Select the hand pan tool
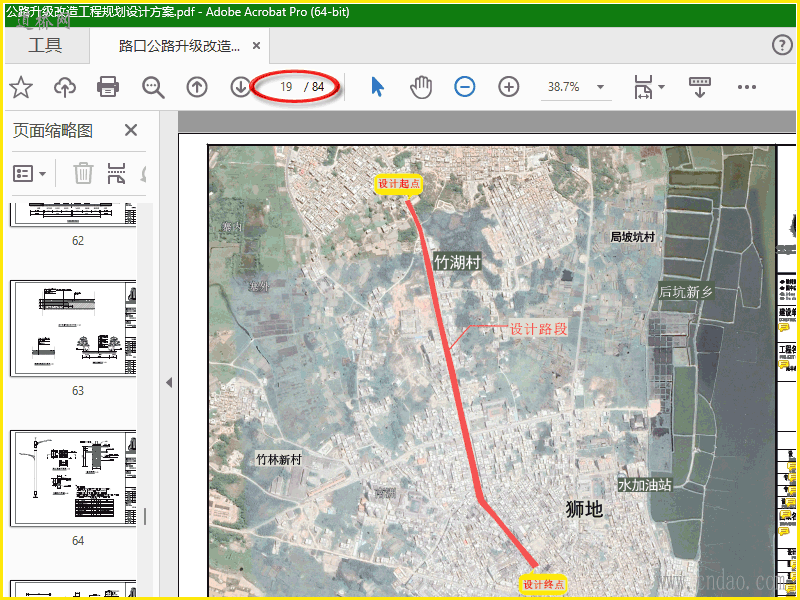Image resolution: width=800 pixels, height=600 pixels. click(421, 87)
